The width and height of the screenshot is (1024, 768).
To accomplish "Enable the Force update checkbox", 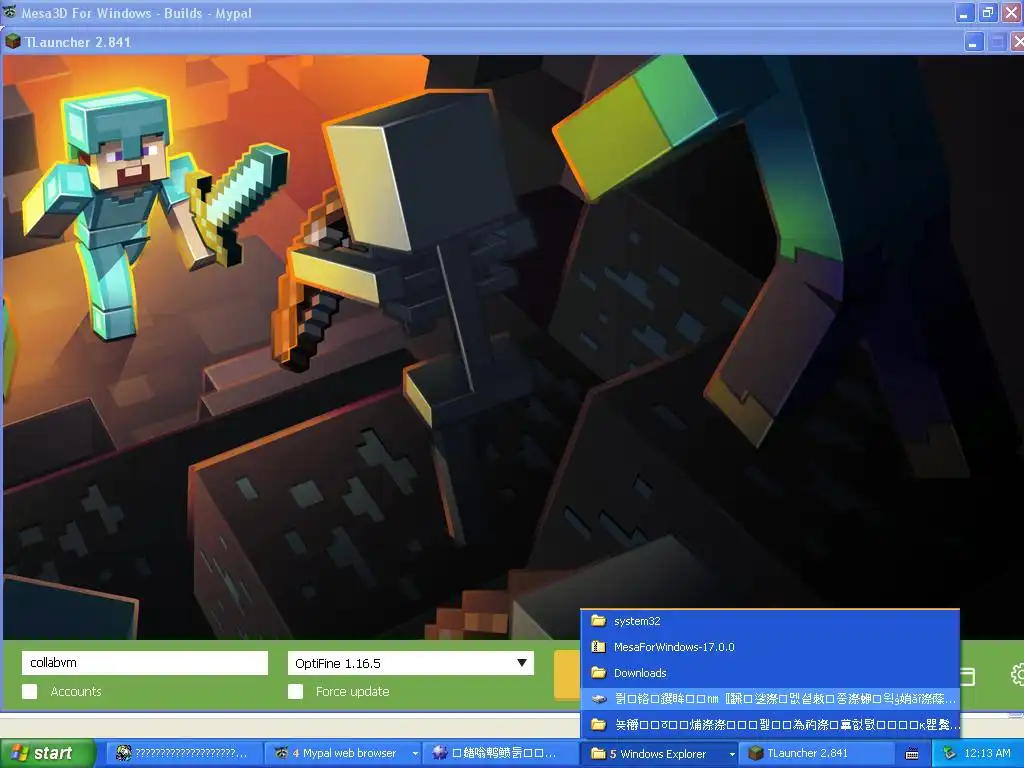I will 295,692.
